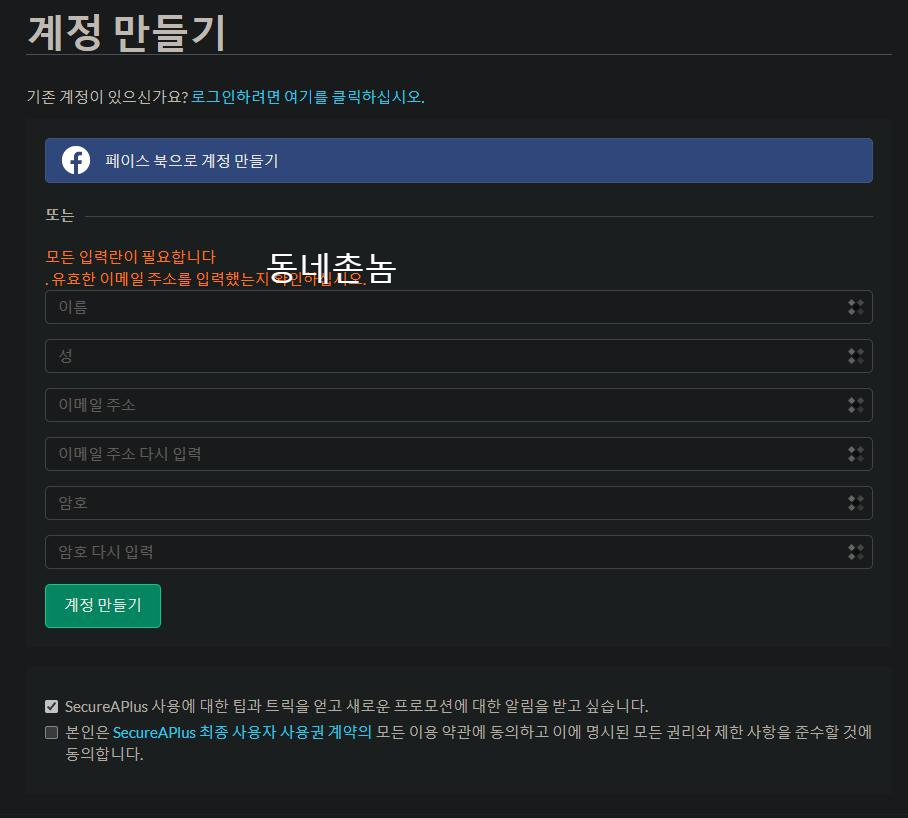Uncheck the SecureAPlus tips and promotions checkbox
This screenshot has height=818, width=908.
[52, 706]
